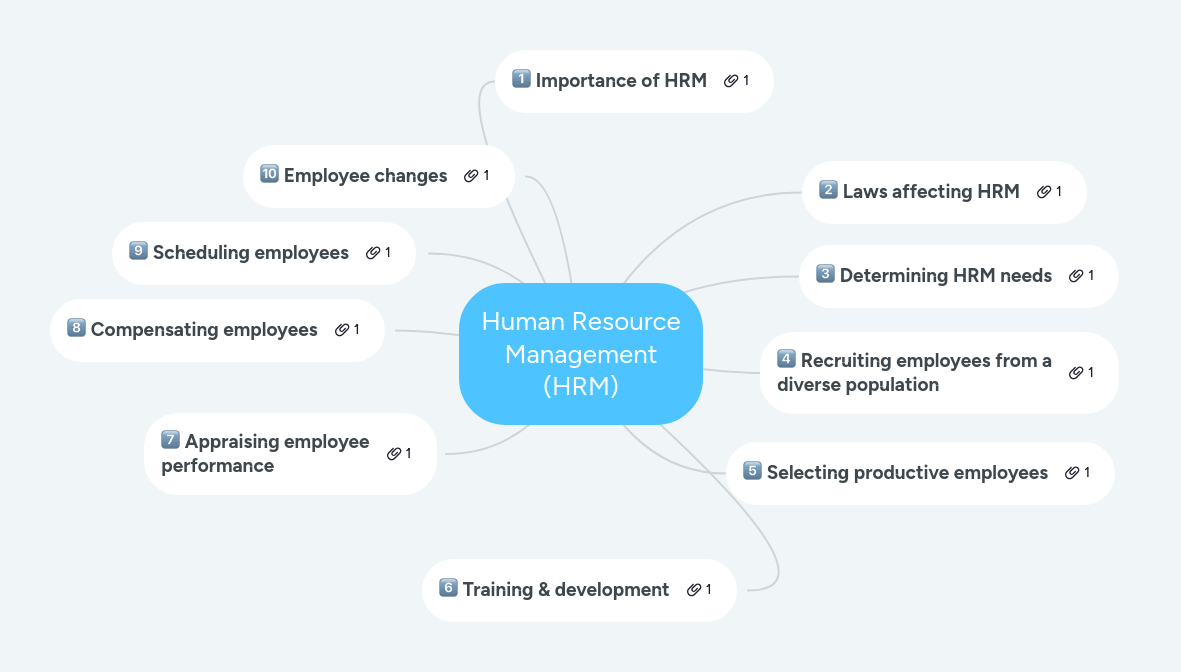
Task: Open the attachment on Selecting productive employees
Action: click(1072, 472)
